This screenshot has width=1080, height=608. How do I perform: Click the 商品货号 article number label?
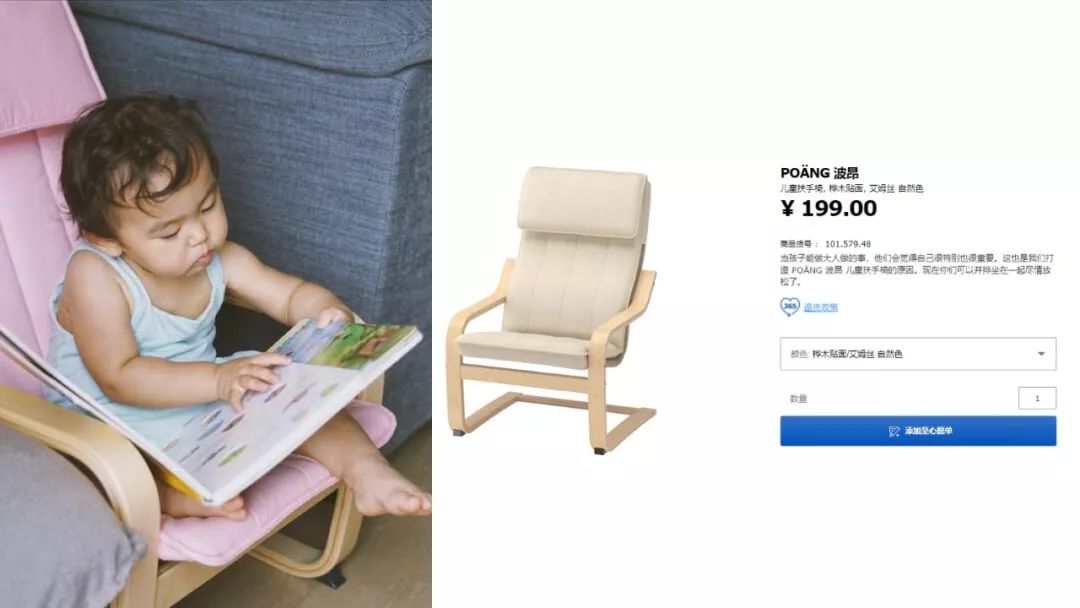coord(798,244)
